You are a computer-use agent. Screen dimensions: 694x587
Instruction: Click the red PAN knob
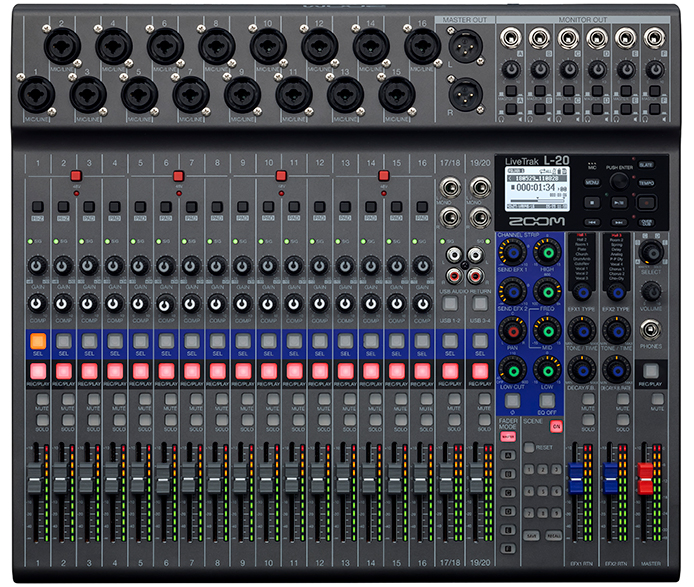click(x=513, y=331)
